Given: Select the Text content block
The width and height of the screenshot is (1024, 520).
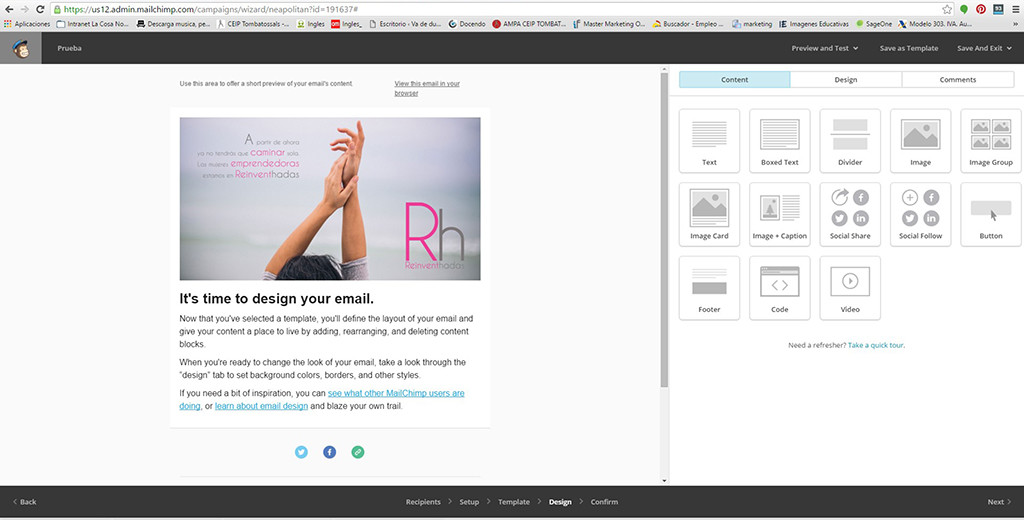Looking at the screenshot, I should (x=709, y=140).
